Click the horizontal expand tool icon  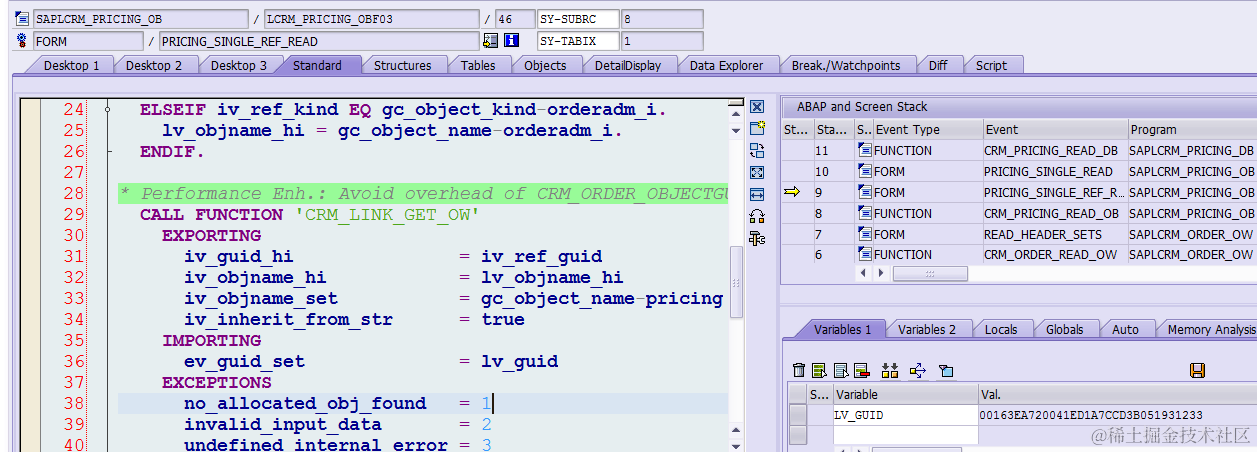(757, 194)
